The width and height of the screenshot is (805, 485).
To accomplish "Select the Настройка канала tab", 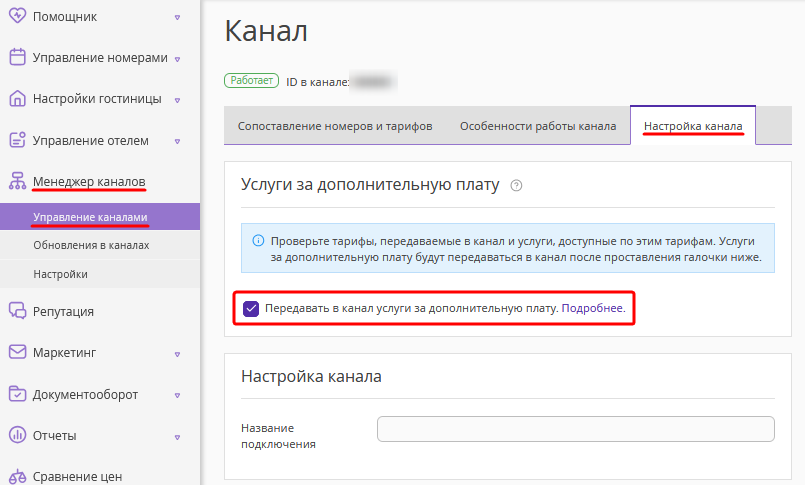I will tap(693, 126).
